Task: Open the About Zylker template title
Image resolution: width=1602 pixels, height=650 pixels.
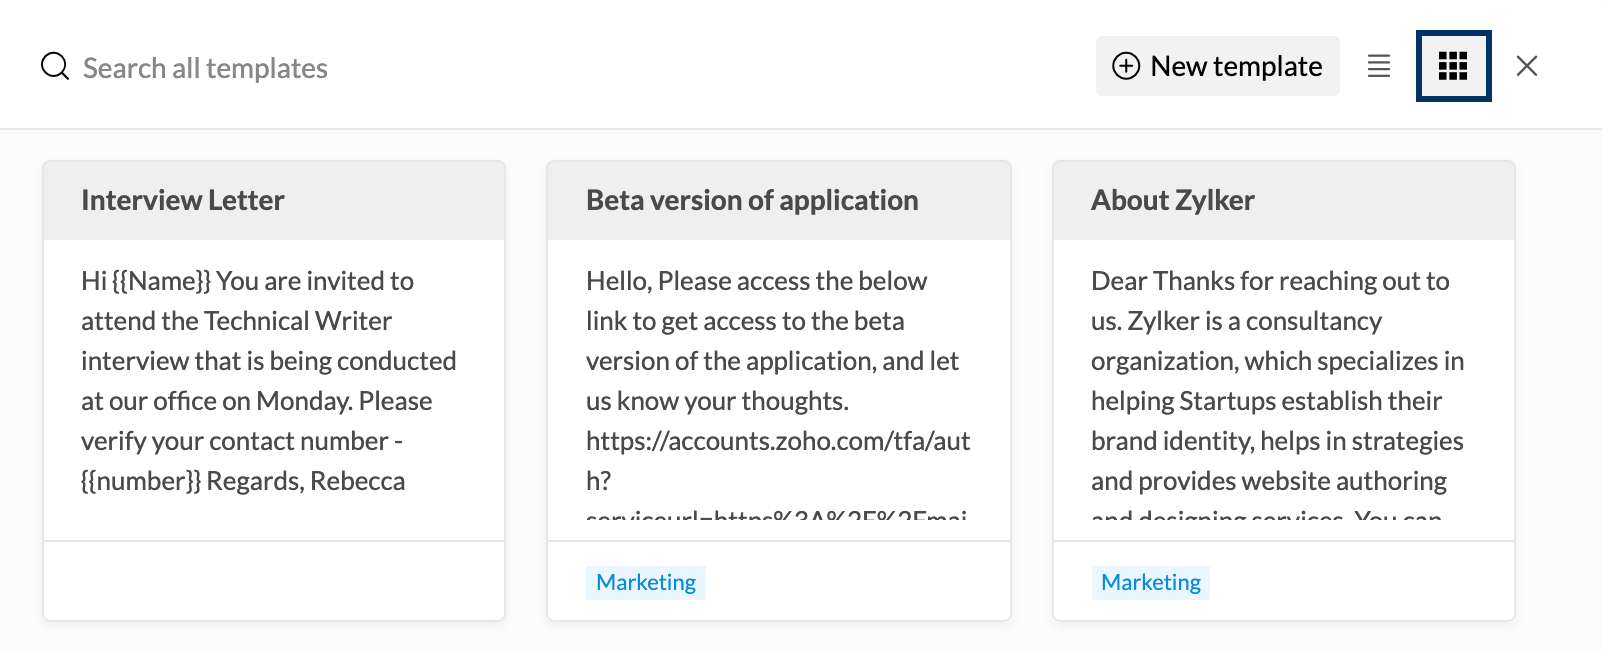Action: click(1172, 200)
